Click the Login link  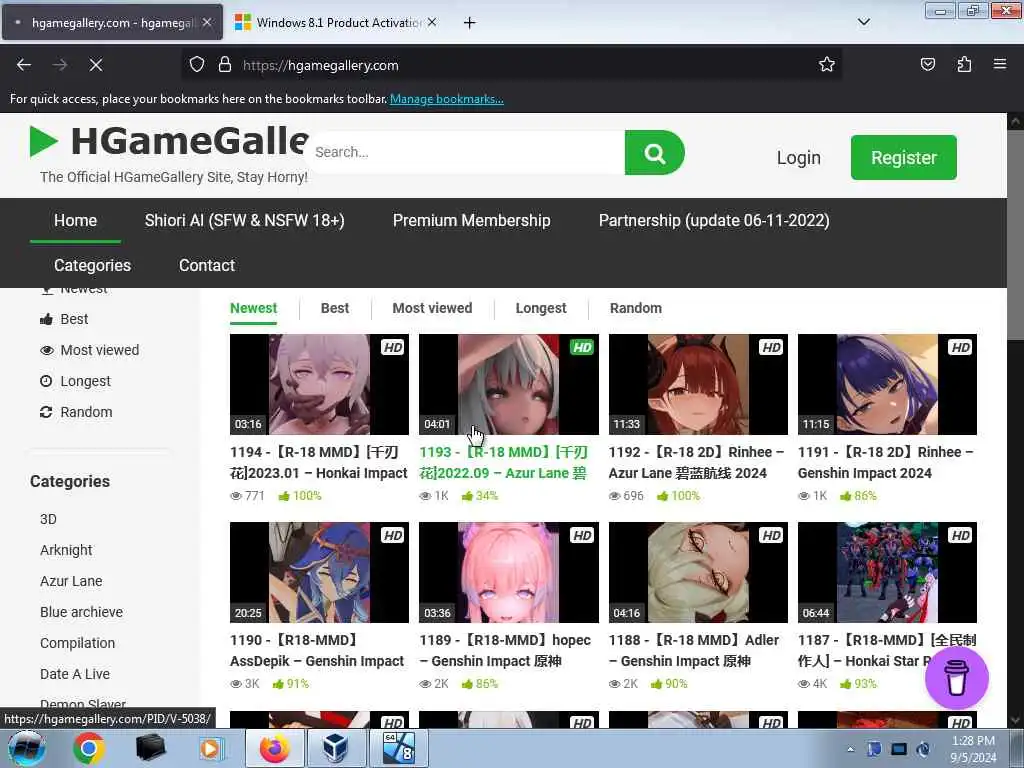click(798, 157)
